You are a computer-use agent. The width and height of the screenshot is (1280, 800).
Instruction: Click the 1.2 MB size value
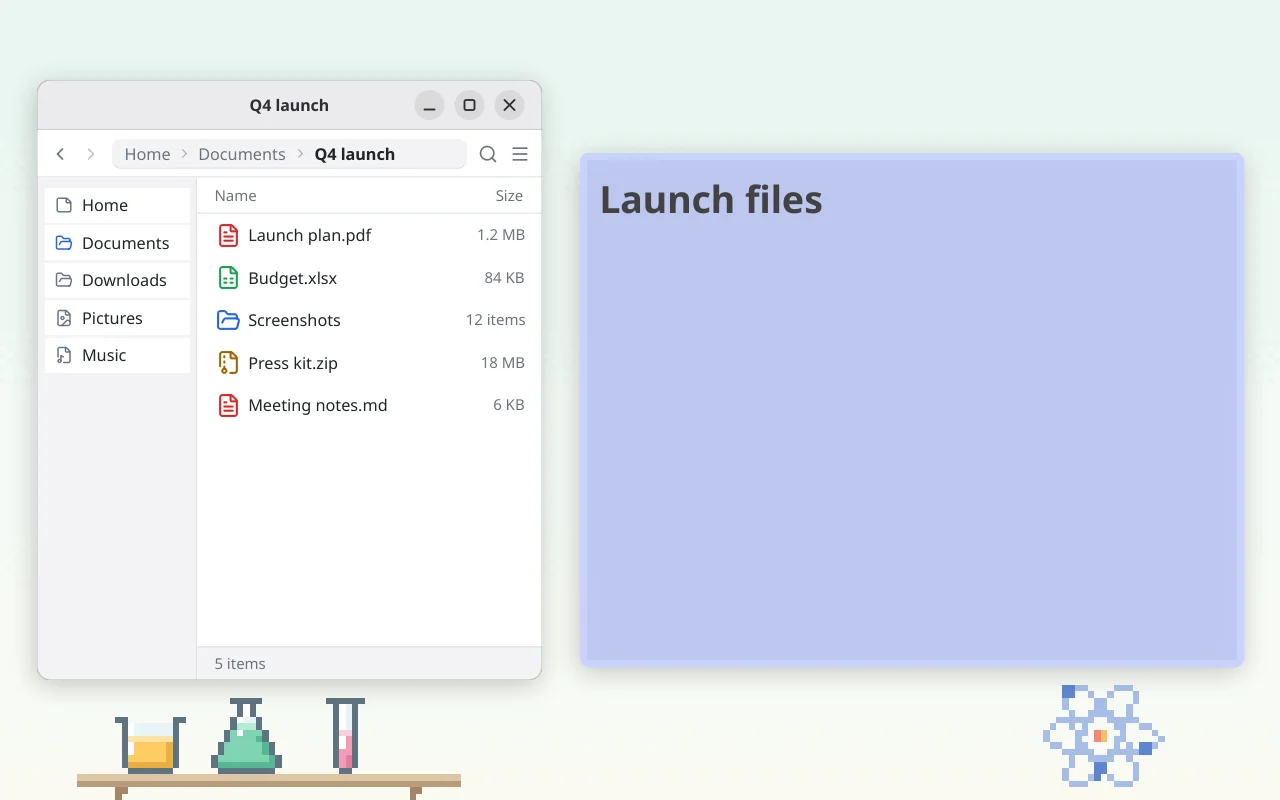tap(501, 235)
